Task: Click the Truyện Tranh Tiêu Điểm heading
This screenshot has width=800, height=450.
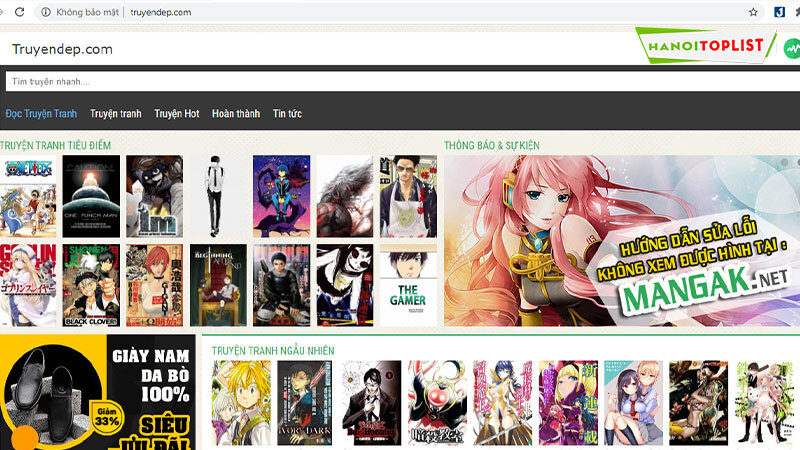Action: (x=56, y=145)
